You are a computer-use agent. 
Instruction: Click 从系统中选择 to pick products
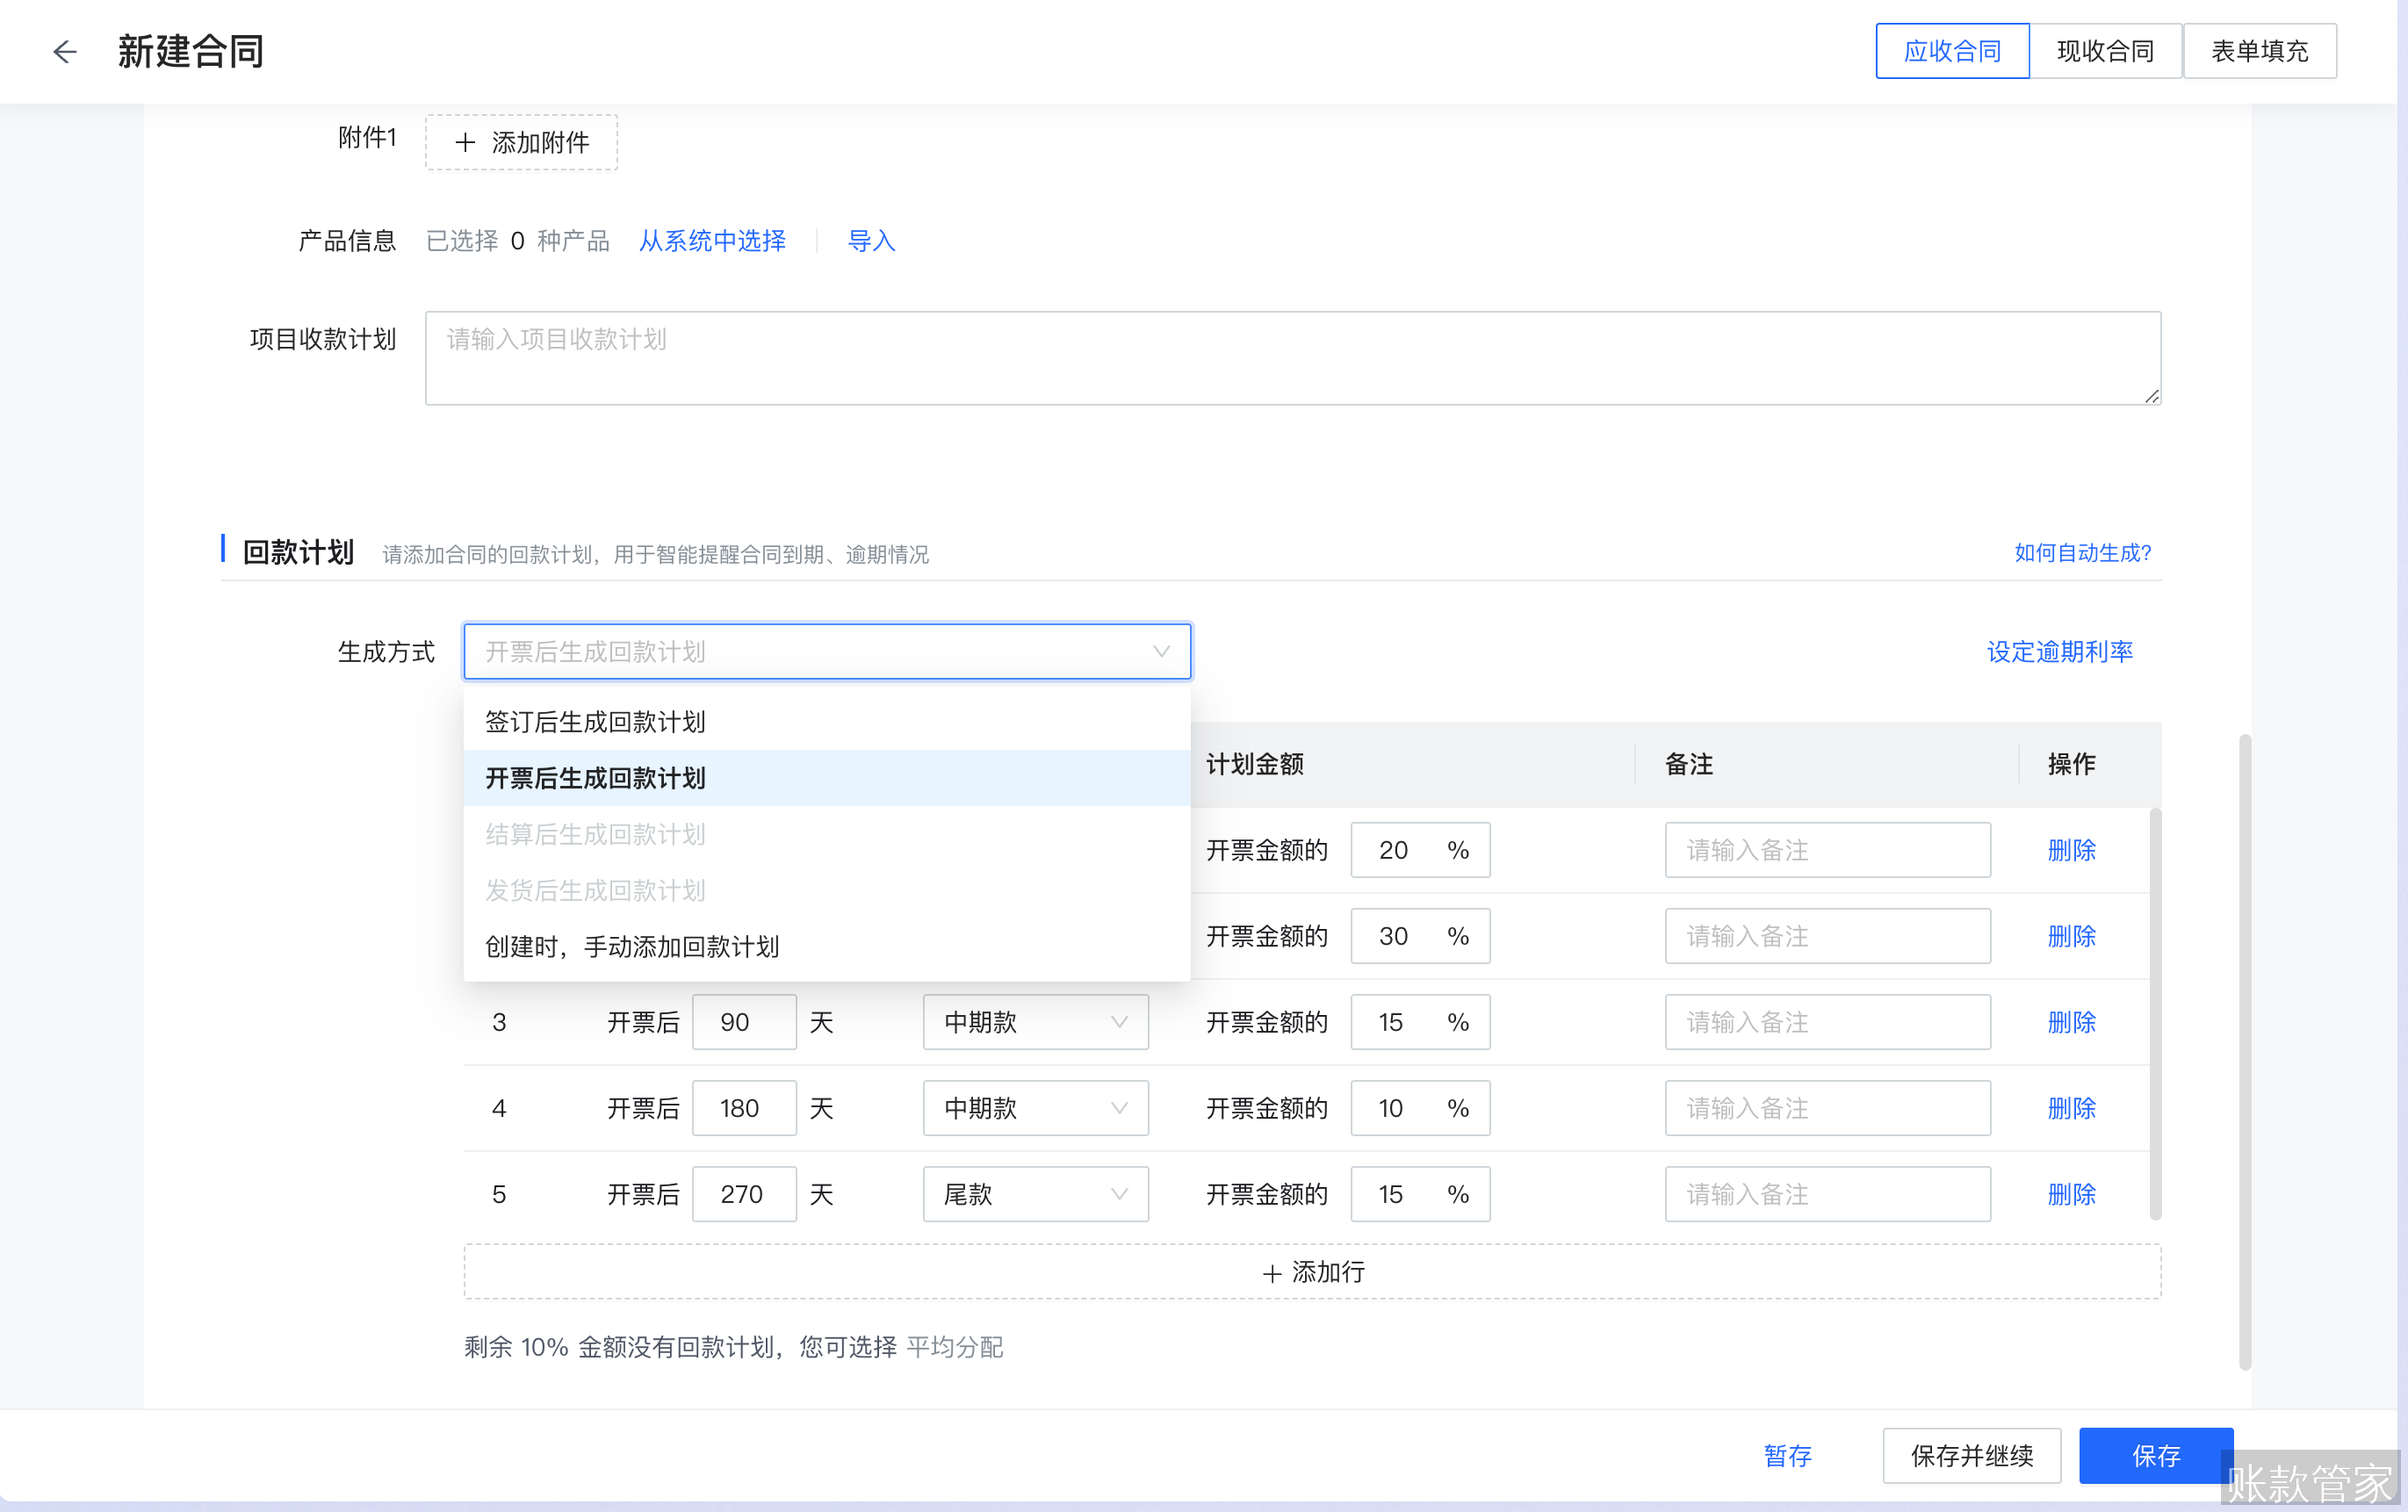712,240
